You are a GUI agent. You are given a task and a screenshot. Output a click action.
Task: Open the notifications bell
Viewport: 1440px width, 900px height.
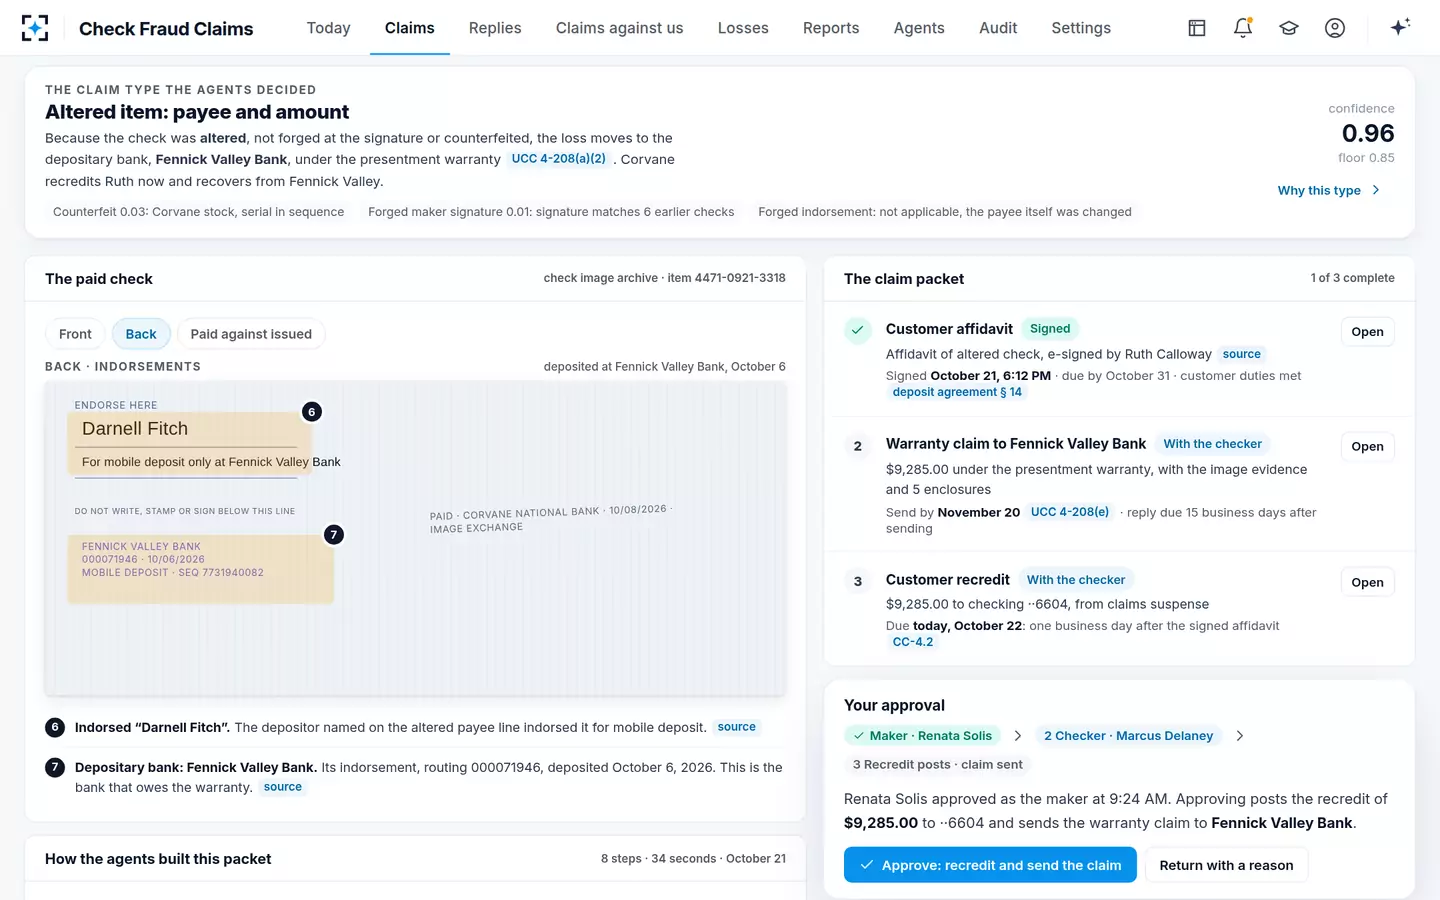(x=1243, y=28)
